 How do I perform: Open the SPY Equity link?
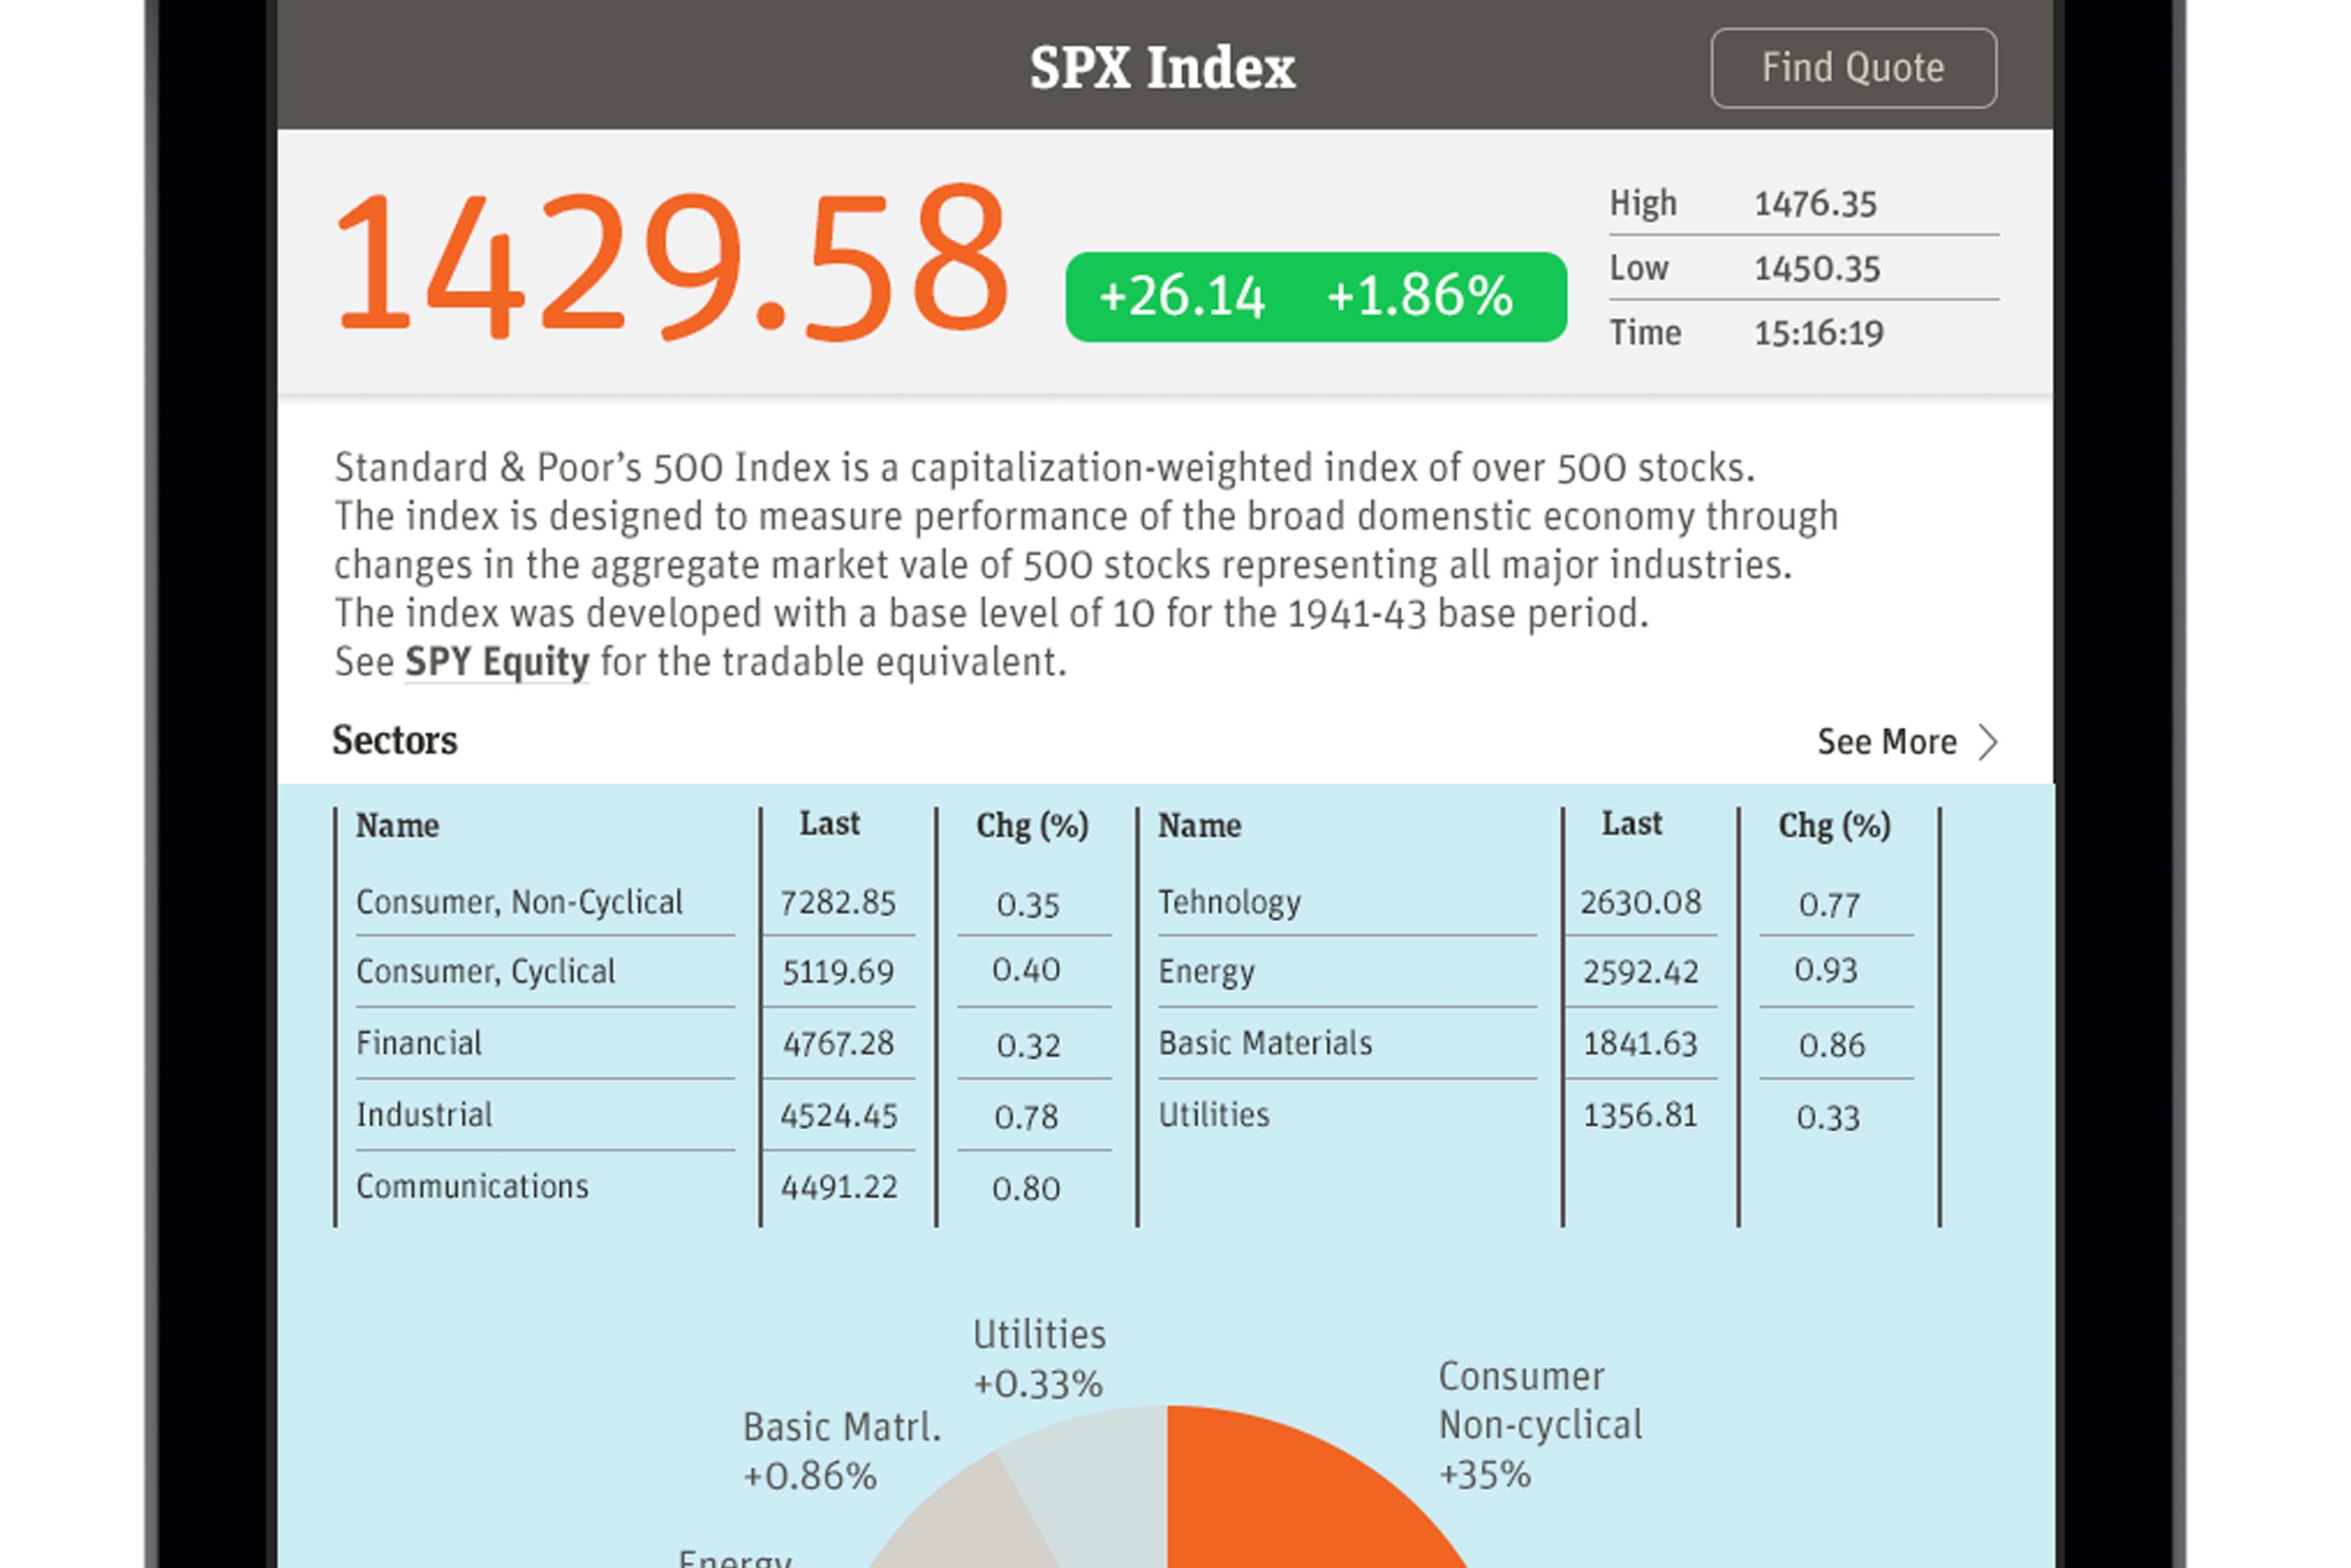coord(496,662)
